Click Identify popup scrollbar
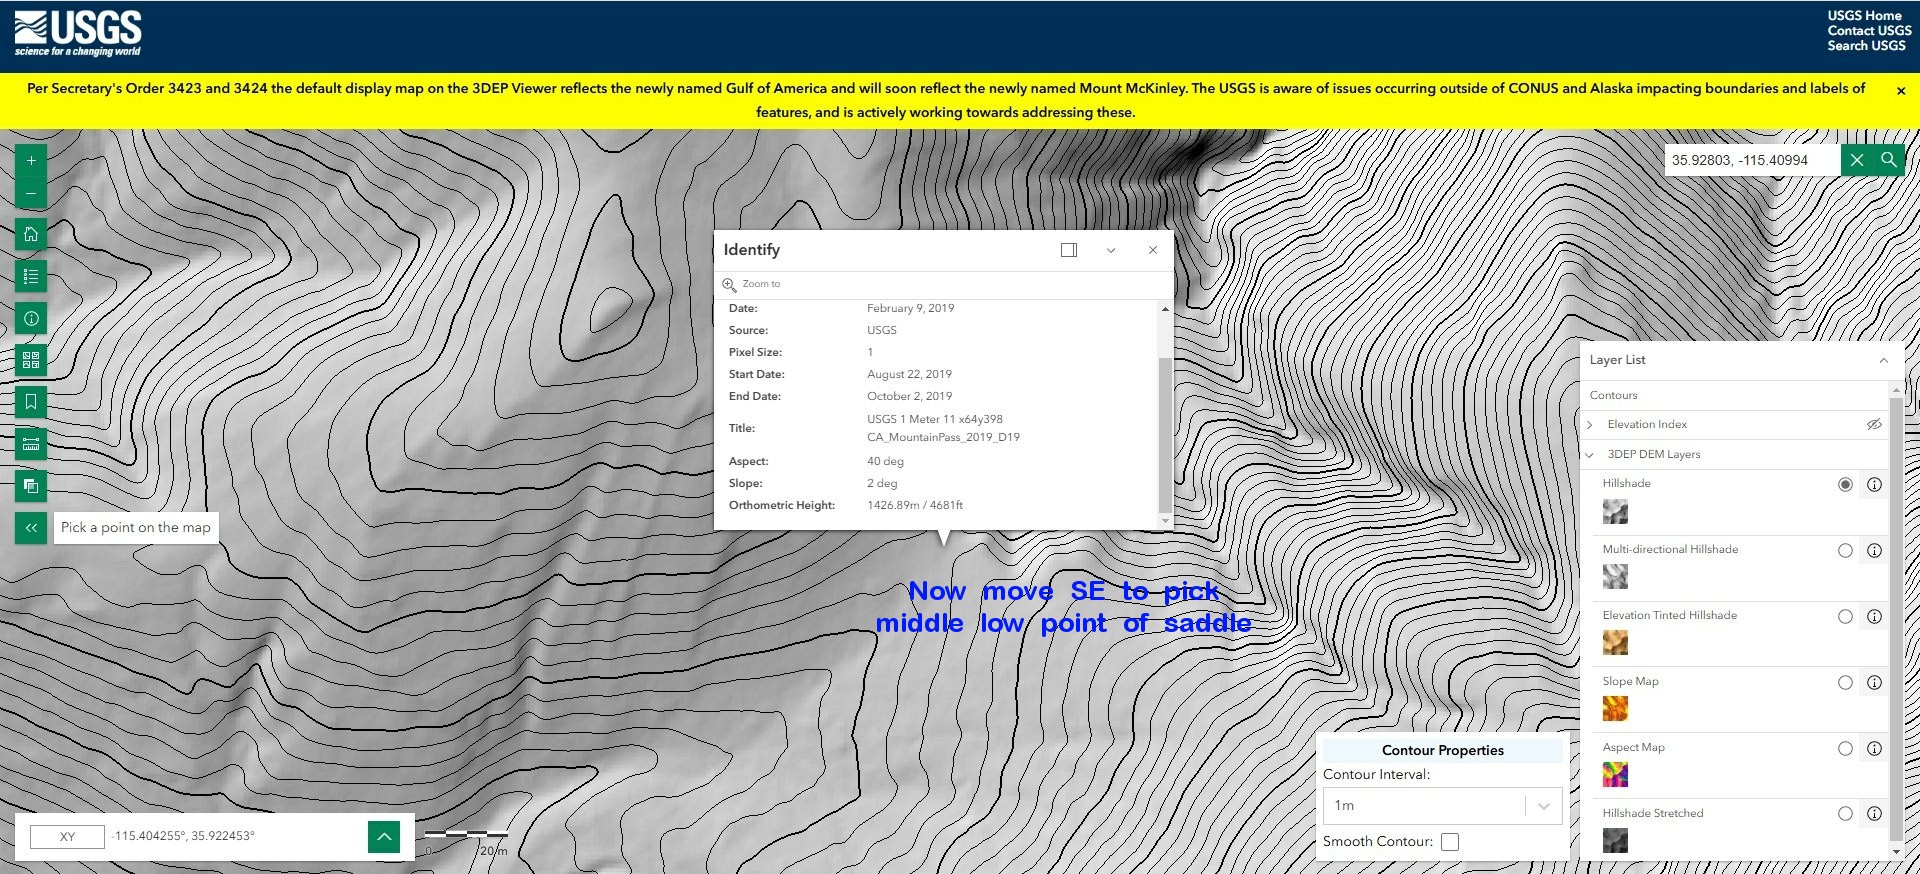 click(1164, 435)
